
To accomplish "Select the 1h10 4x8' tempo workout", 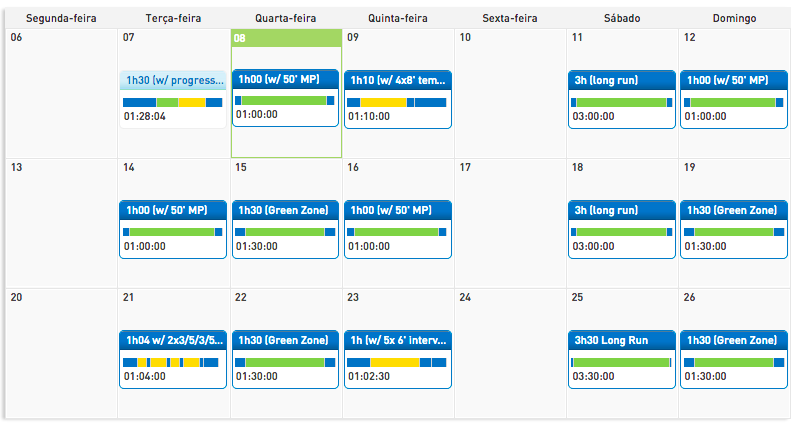I will pos(397,79).
